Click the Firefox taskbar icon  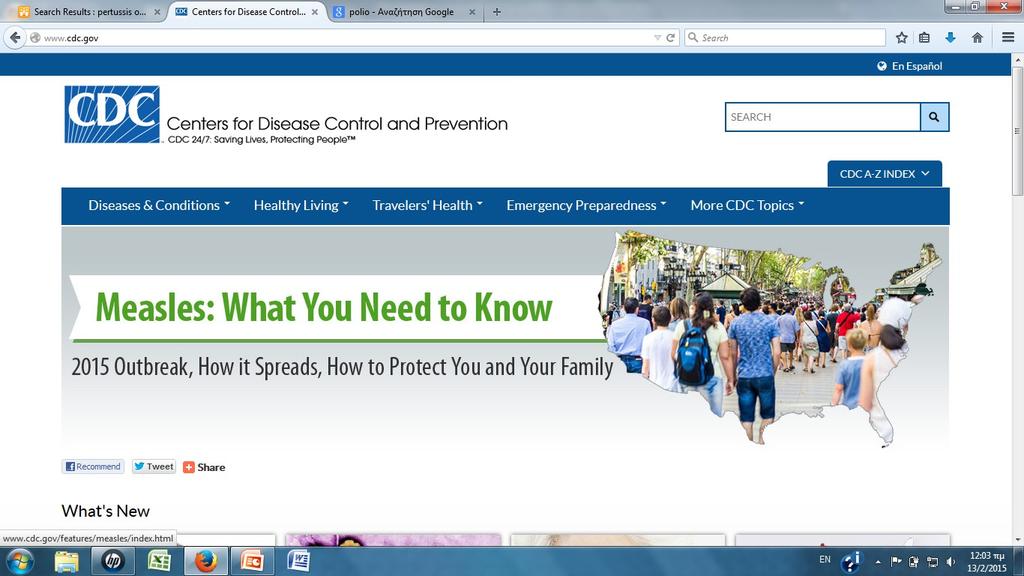tap(206, 561)
